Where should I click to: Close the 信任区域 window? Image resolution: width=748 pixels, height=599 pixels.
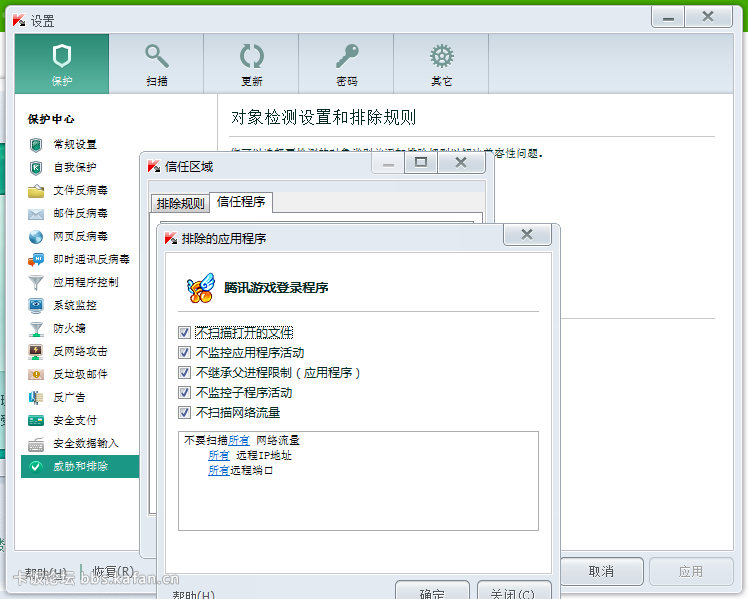coord(461,163)
